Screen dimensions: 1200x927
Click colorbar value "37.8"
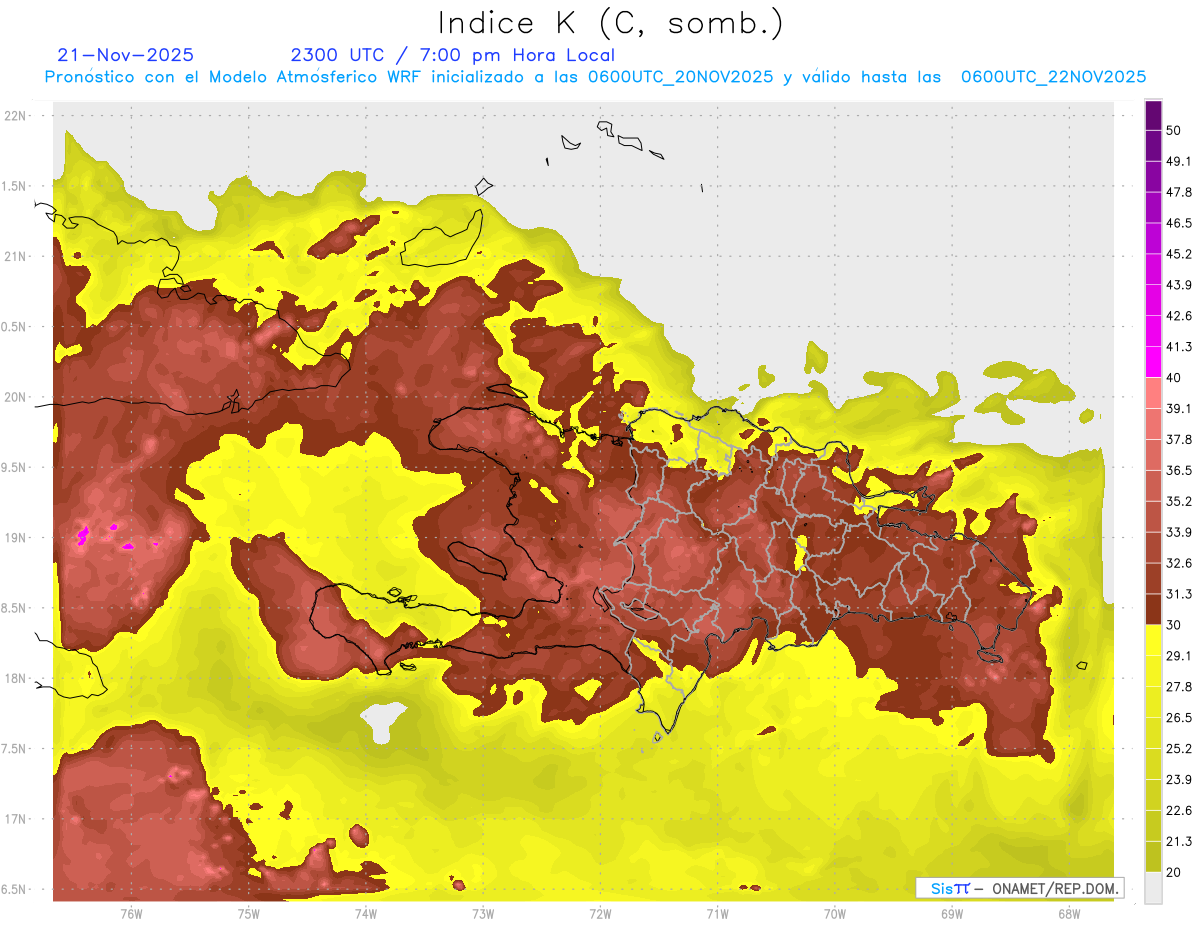tap(1179, 439)
